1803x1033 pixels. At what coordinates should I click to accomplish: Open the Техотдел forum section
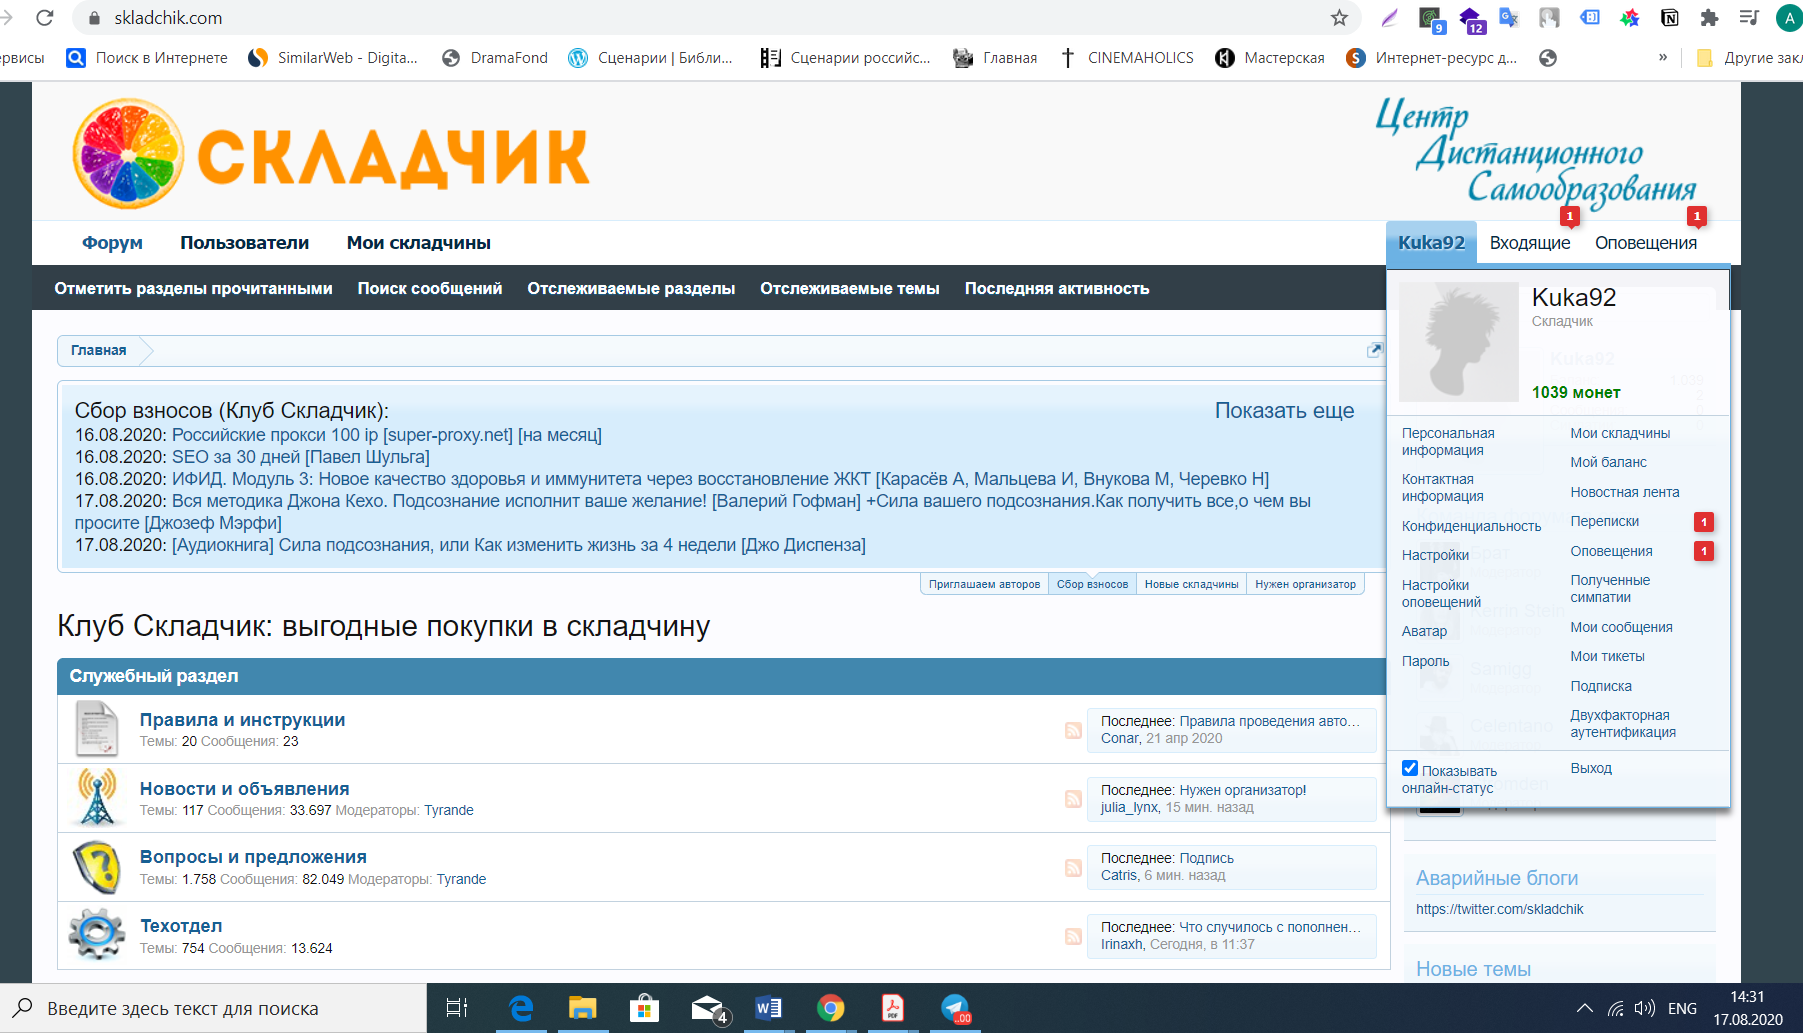click(x=181, y=926)
